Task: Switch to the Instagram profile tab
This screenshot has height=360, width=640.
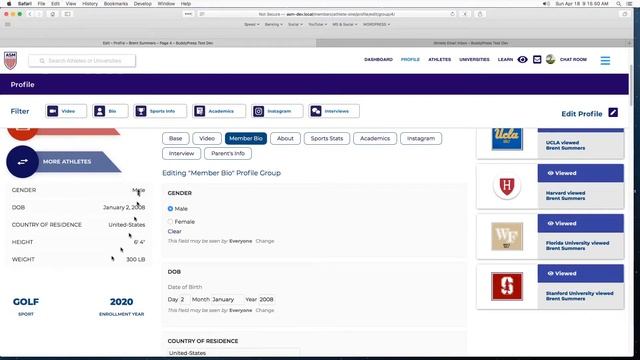Action: click(421, 138)
